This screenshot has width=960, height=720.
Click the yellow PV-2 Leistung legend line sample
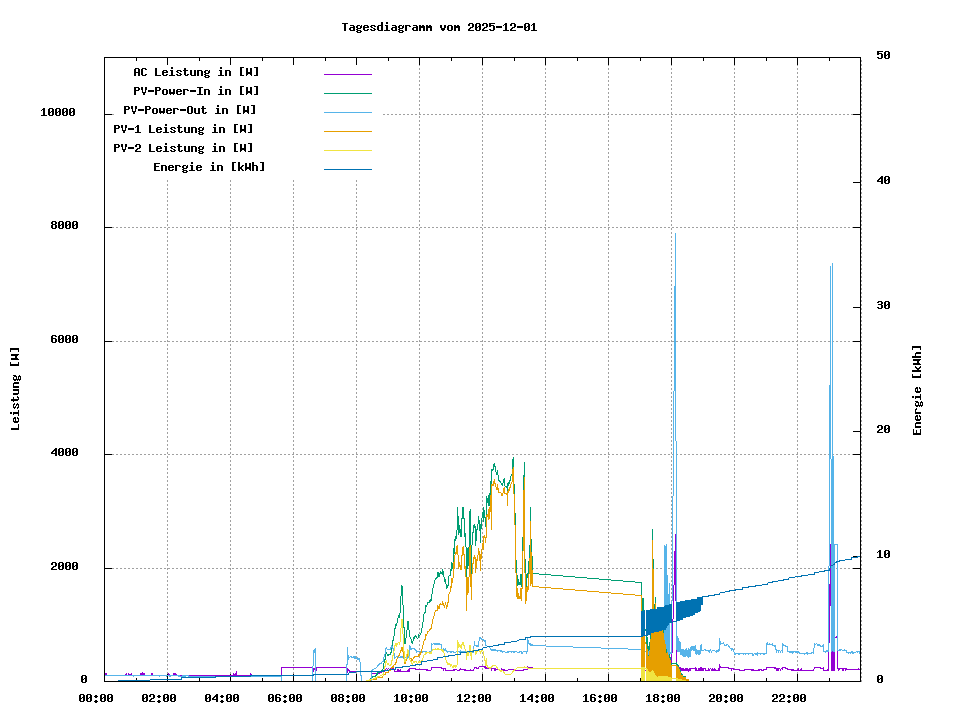[347, 149]
